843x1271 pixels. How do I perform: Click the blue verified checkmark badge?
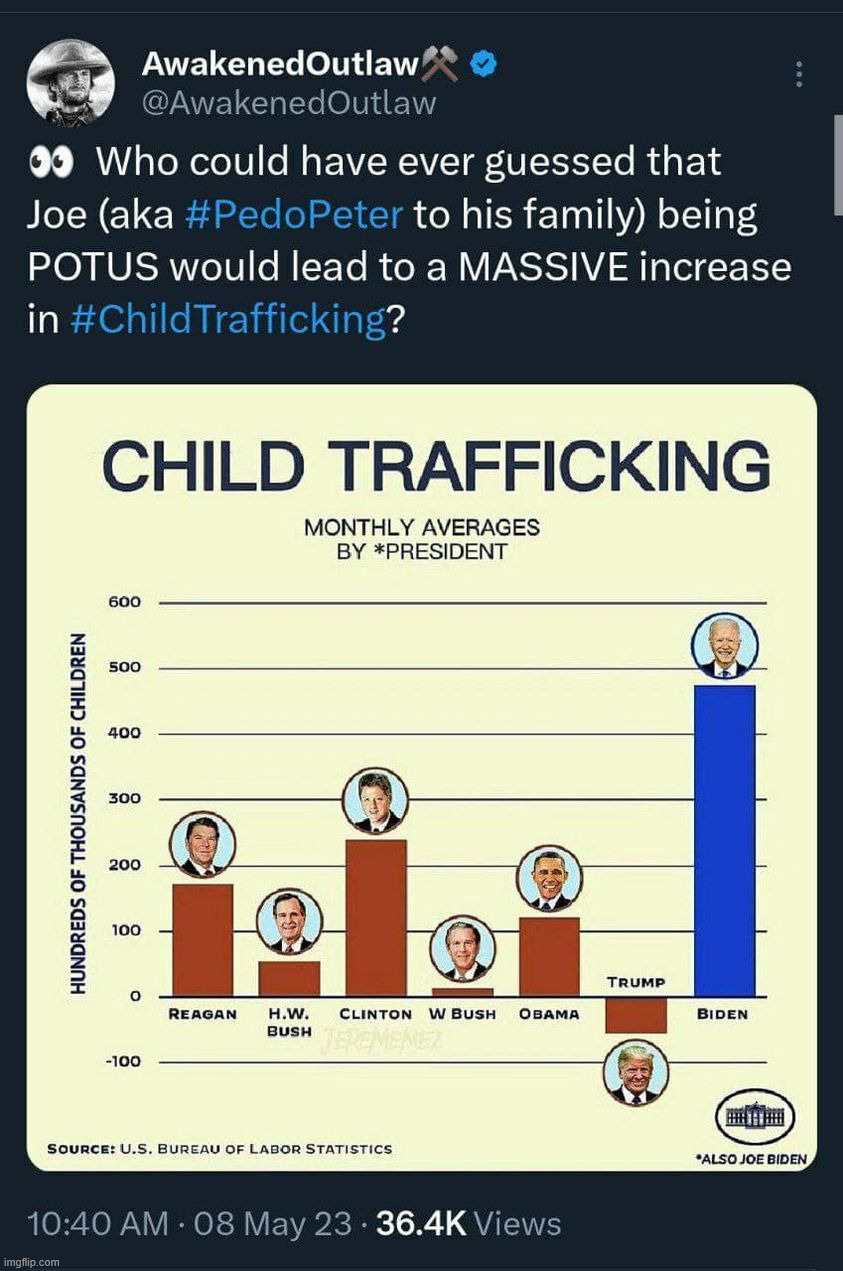point(485,65)
